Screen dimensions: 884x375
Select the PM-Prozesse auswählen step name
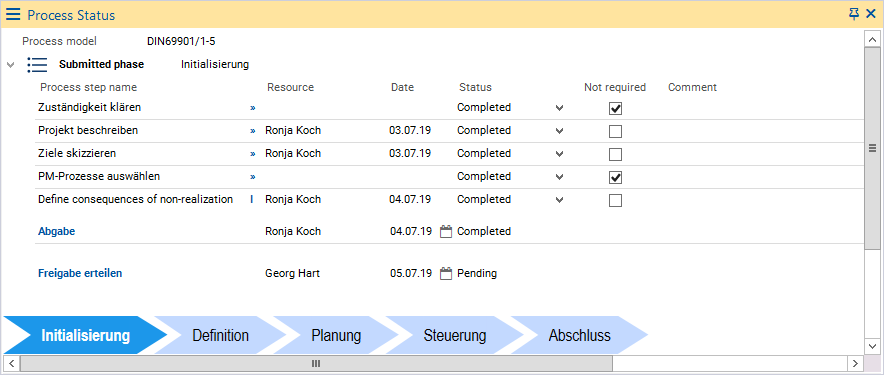point(99,177)
